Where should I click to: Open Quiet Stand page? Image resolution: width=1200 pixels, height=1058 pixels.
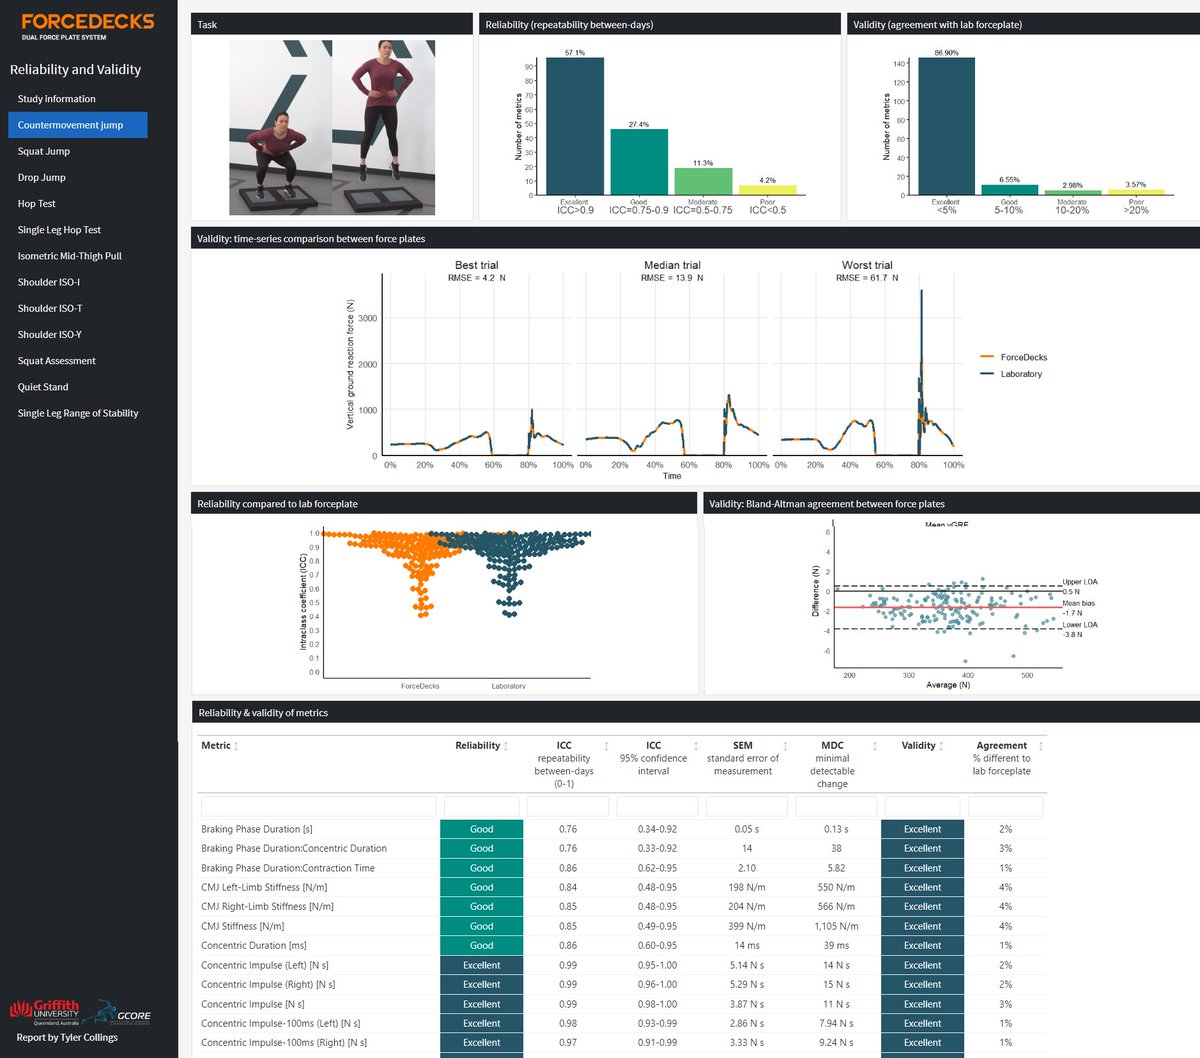pyautogui.click(x=43, y=387)
